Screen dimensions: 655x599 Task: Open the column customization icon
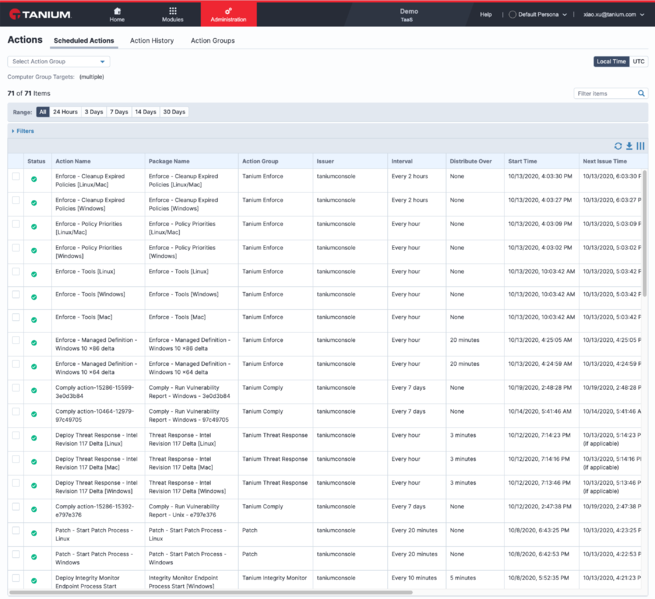pos(640,146)
